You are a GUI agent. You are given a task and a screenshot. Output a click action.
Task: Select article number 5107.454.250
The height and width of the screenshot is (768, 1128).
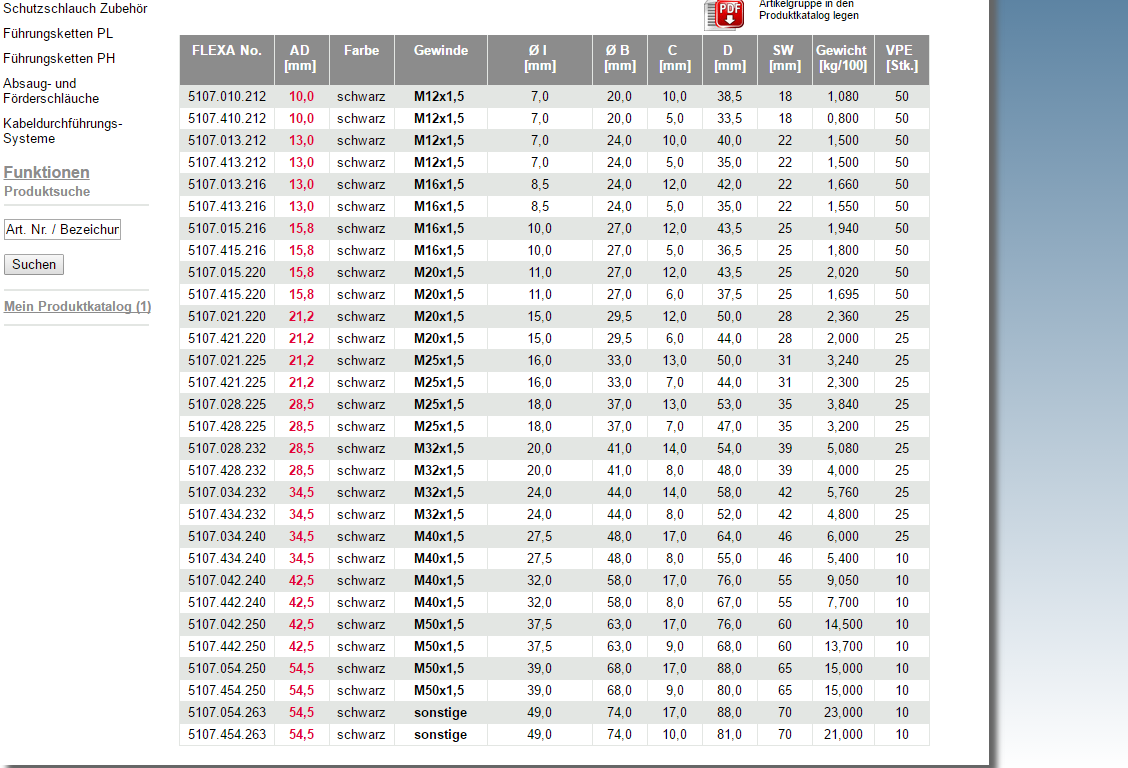(227, 690)
